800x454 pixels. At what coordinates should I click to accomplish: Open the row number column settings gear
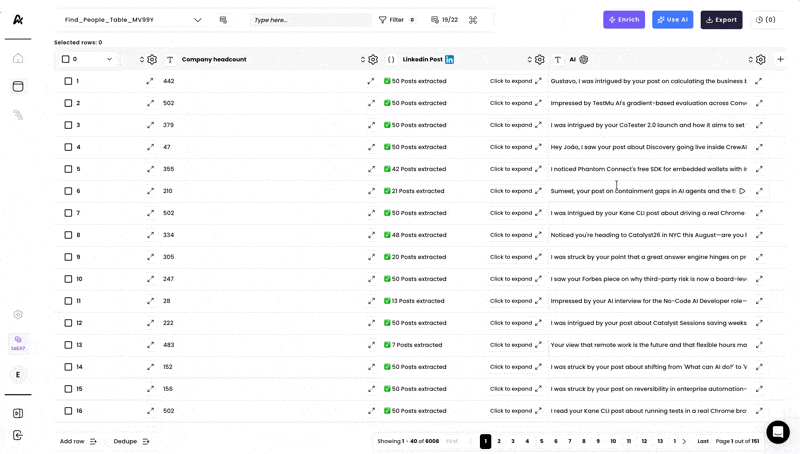152,60
